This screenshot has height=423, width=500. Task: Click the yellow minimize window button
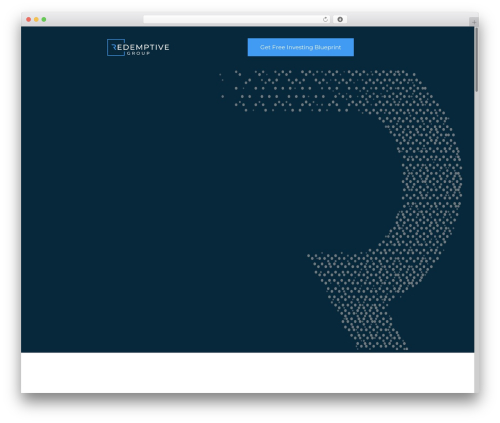[36, 19]
